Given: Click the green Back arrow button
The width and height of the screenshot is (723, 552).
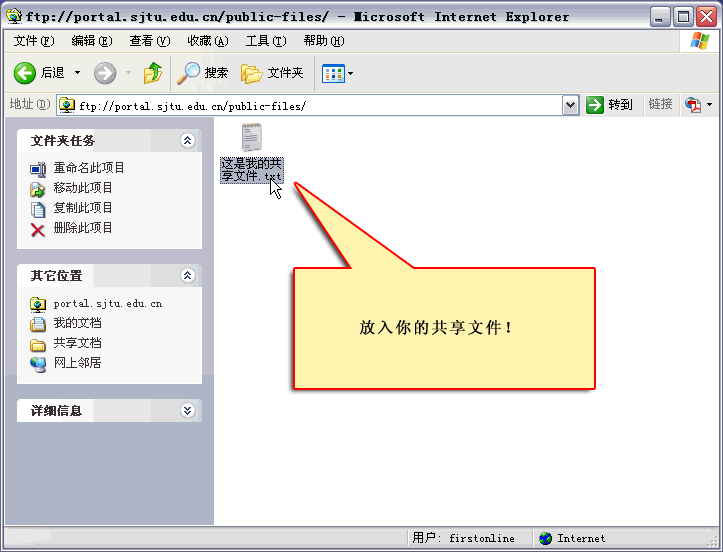Looking at the screenshot, I should pos(24,73).
